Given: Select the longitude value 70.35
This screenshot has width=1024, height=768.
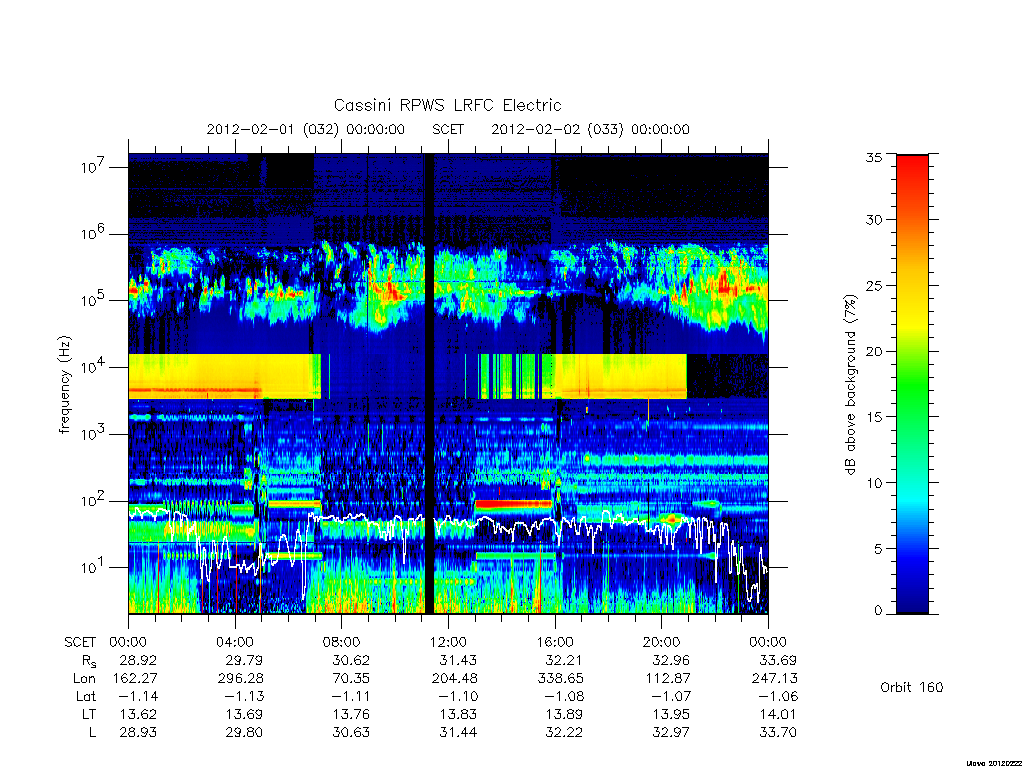Looking at the screenshot, I should [x=351, y=679].
